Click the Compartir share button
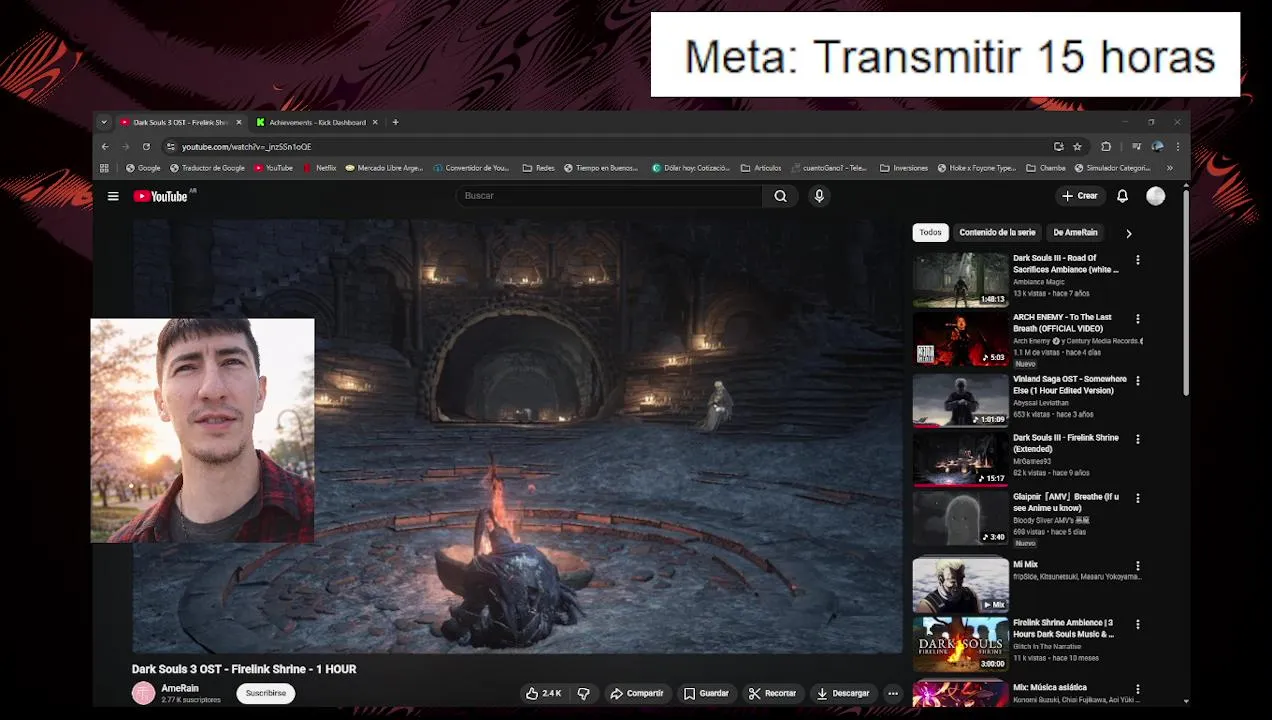 coord(637,693)
